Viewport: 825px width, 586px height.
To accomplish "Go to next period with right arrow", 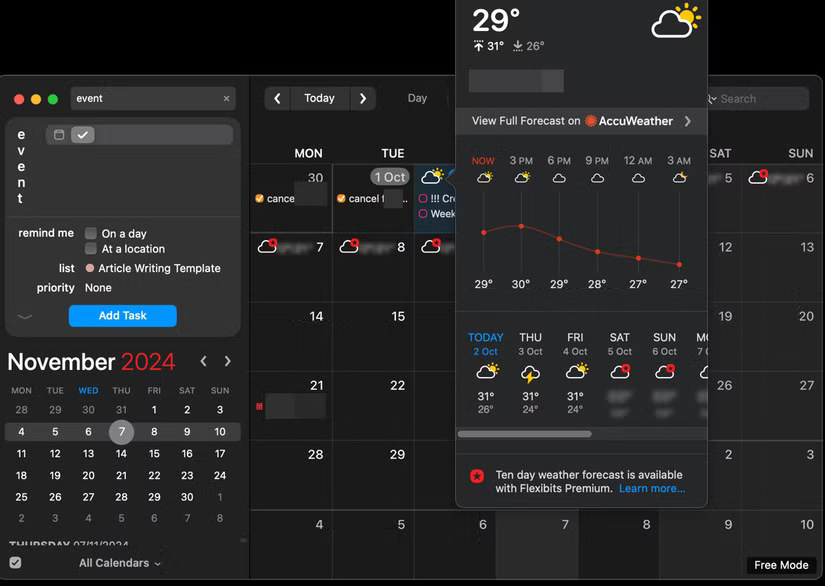I will pyautogui.click(x=362, y=98).
